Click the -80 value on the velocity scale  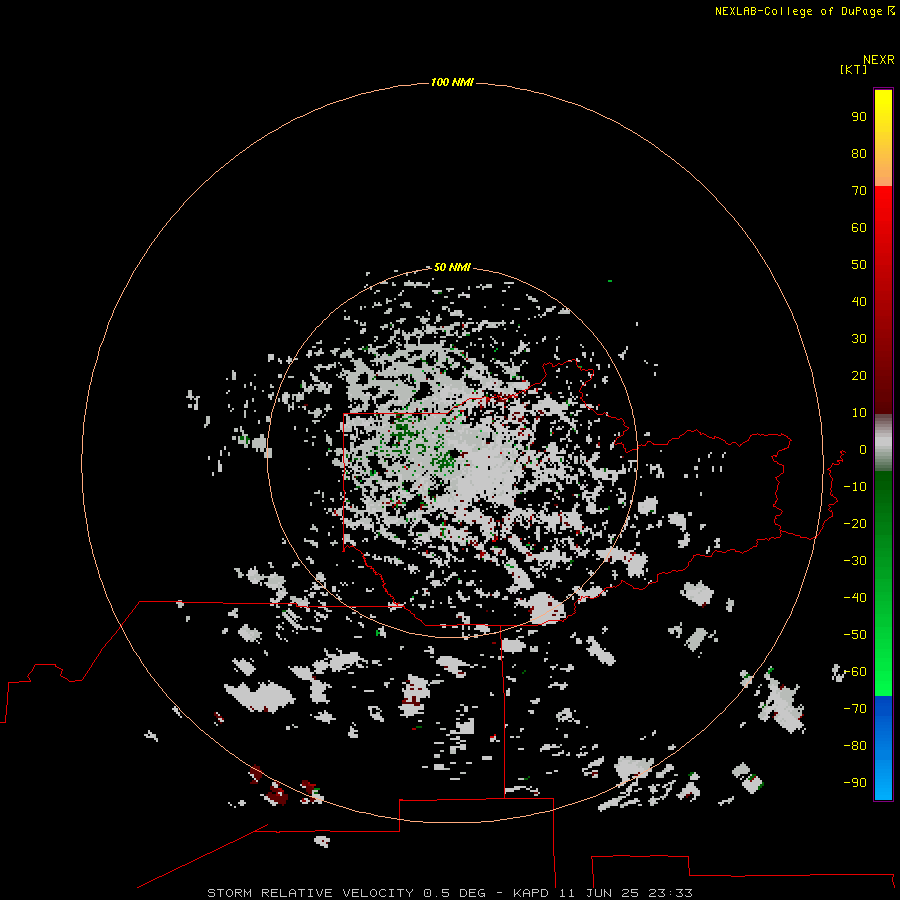pos(855,746)
